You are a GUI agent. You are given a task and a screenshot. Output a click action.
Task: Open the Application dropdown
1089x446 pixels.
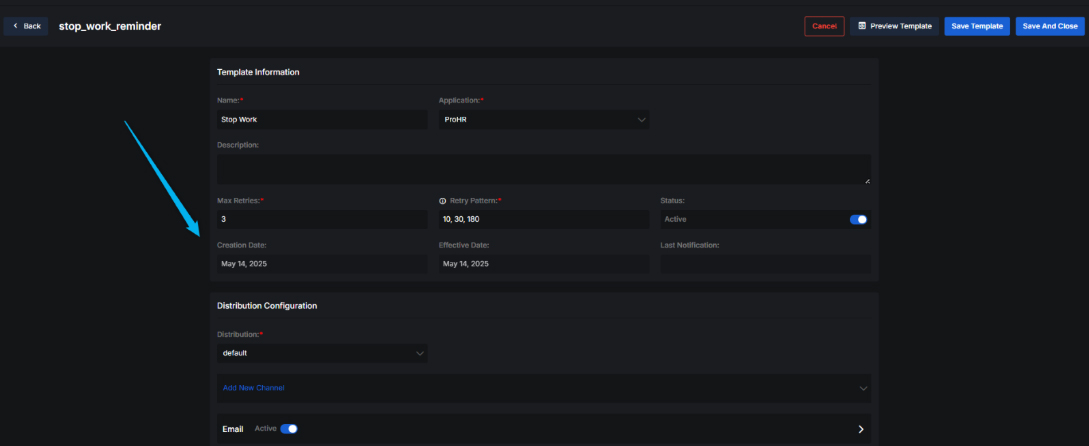point(543,120)
